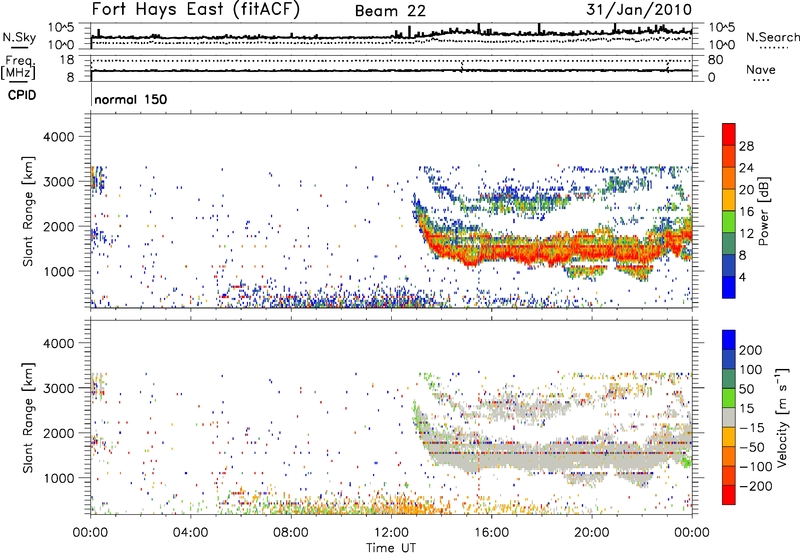Click the '-200' tick on Velocity colorbar
The height and width of the screenshot is (554, 800).
(755, 486)
